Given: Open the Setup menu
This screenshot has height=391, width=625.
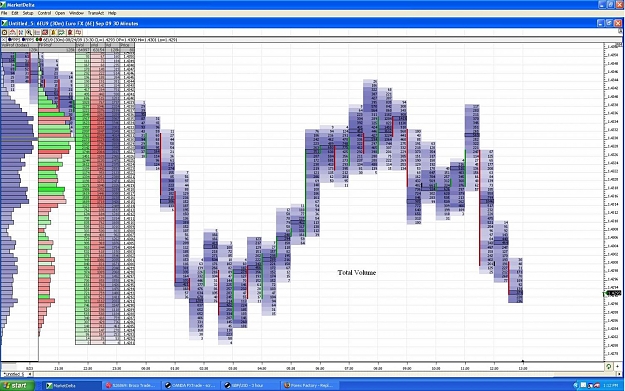Looking at the screenshot, I should point(28,13).
